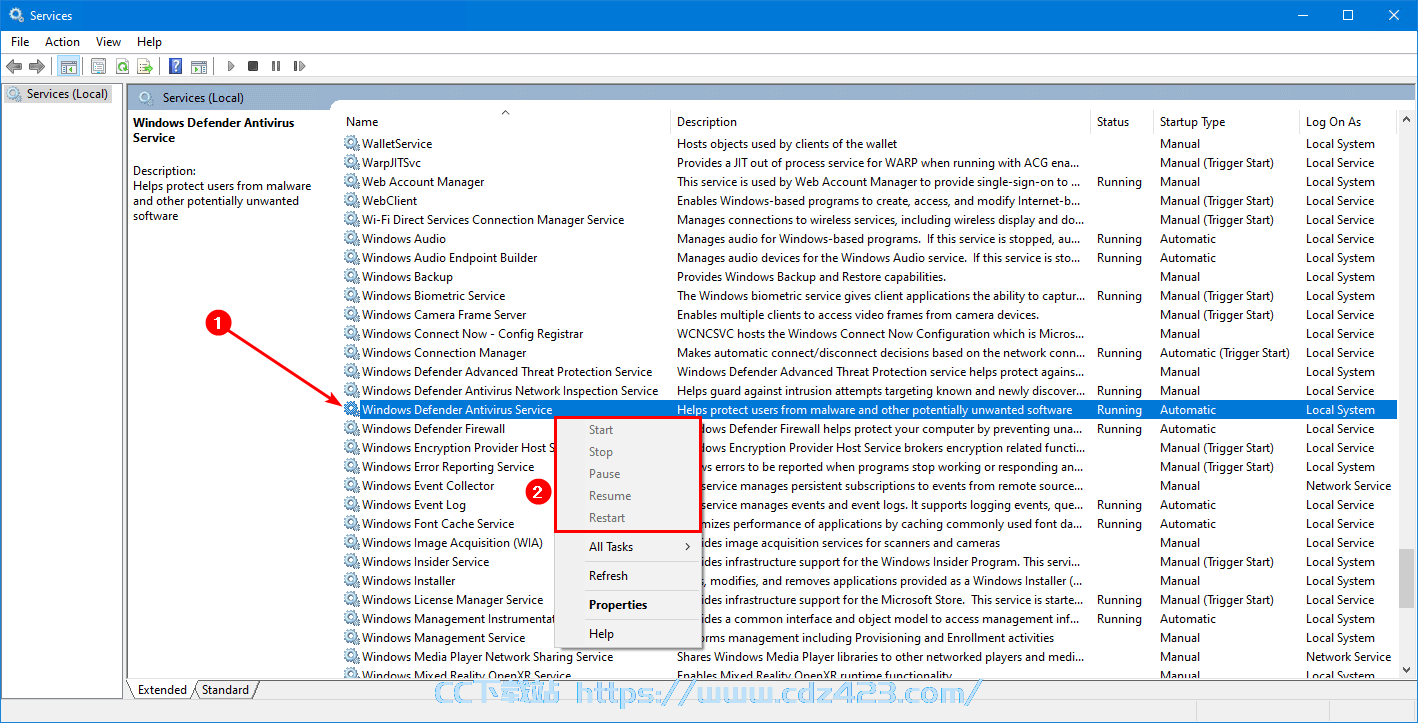Choose Restart in the context menu
This screenshot has height=723, width=1418.
[x=627, y=518]
